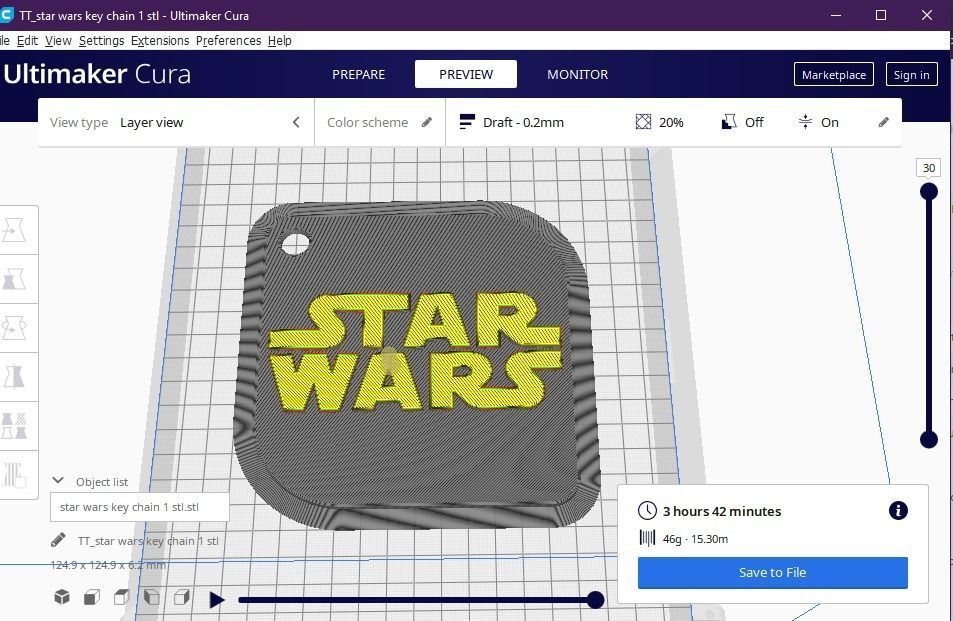953x621 pixels.
Task: Click the adhesion On icon
Action: [x=805, y=122]
